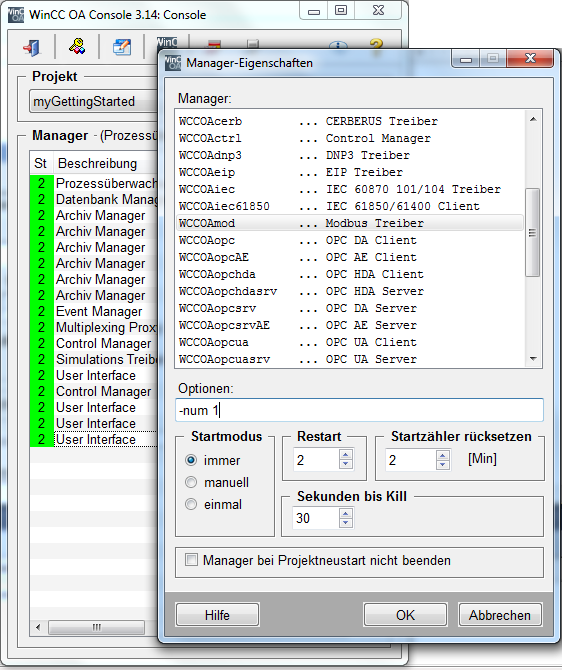Click the project edit icon in Console toolbar
The image size is (562, 670).
122,47
